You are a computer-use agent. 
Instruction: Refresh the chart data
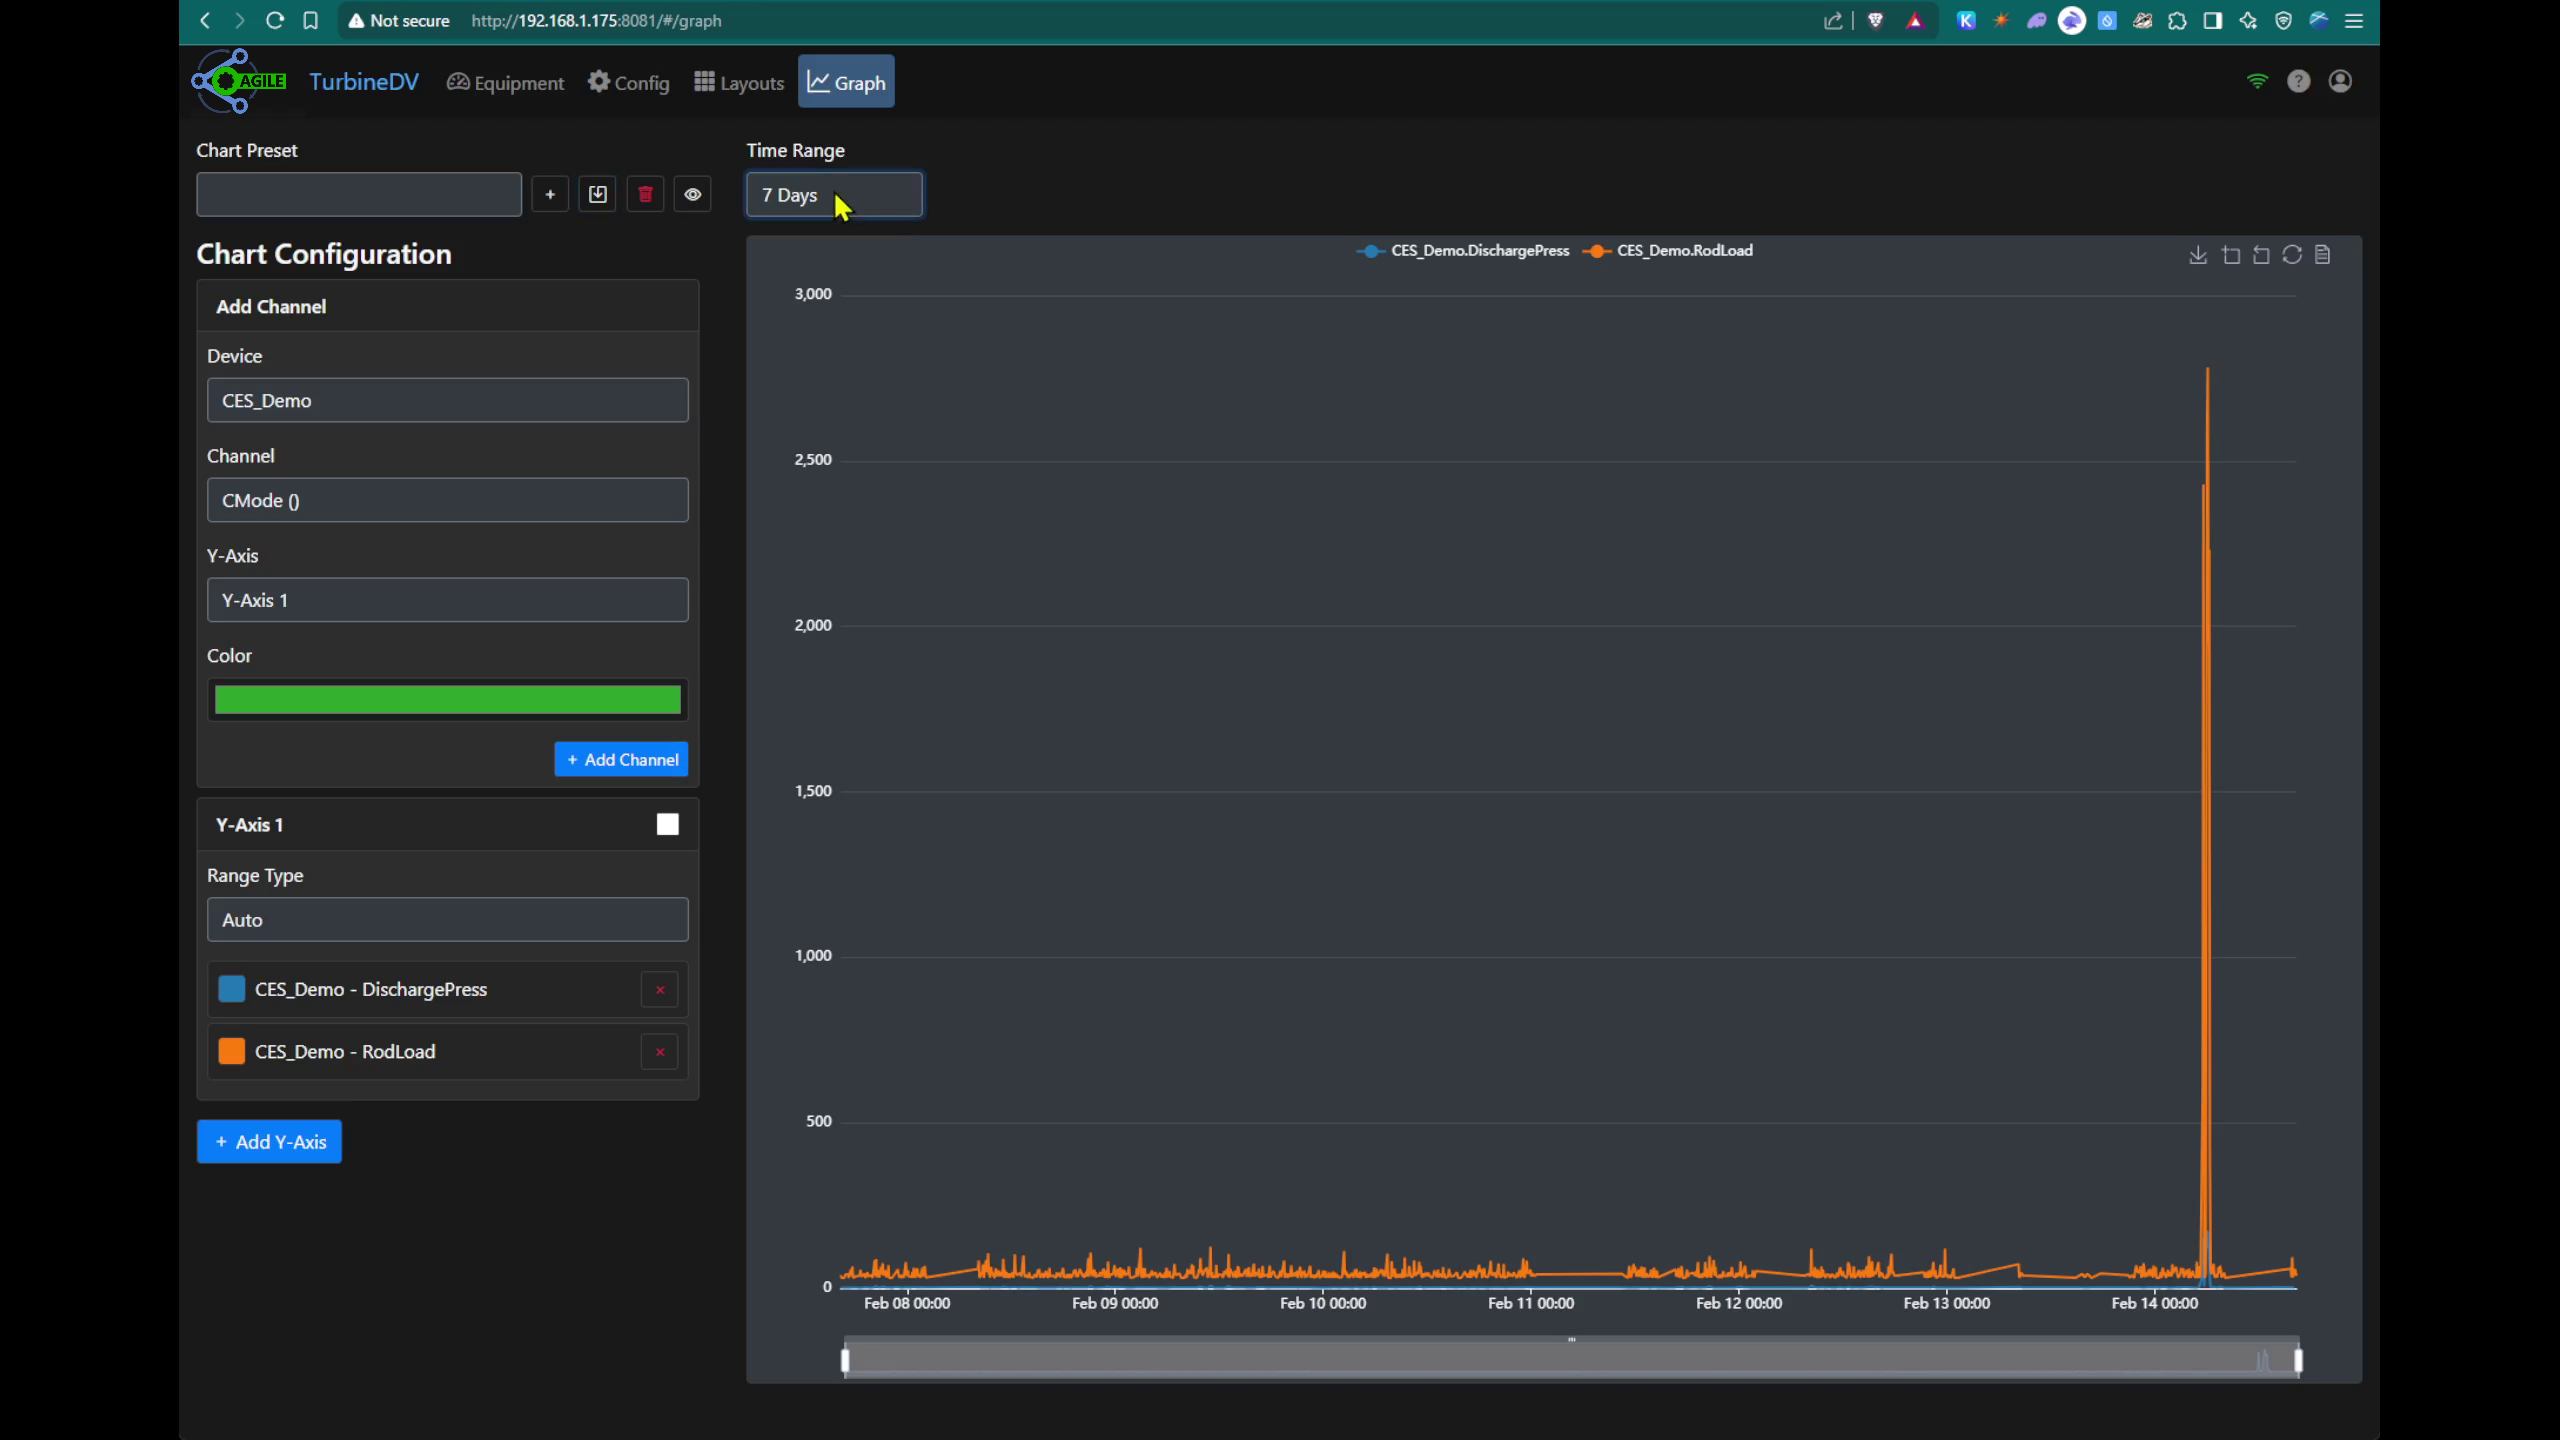tap(2290, 255)
